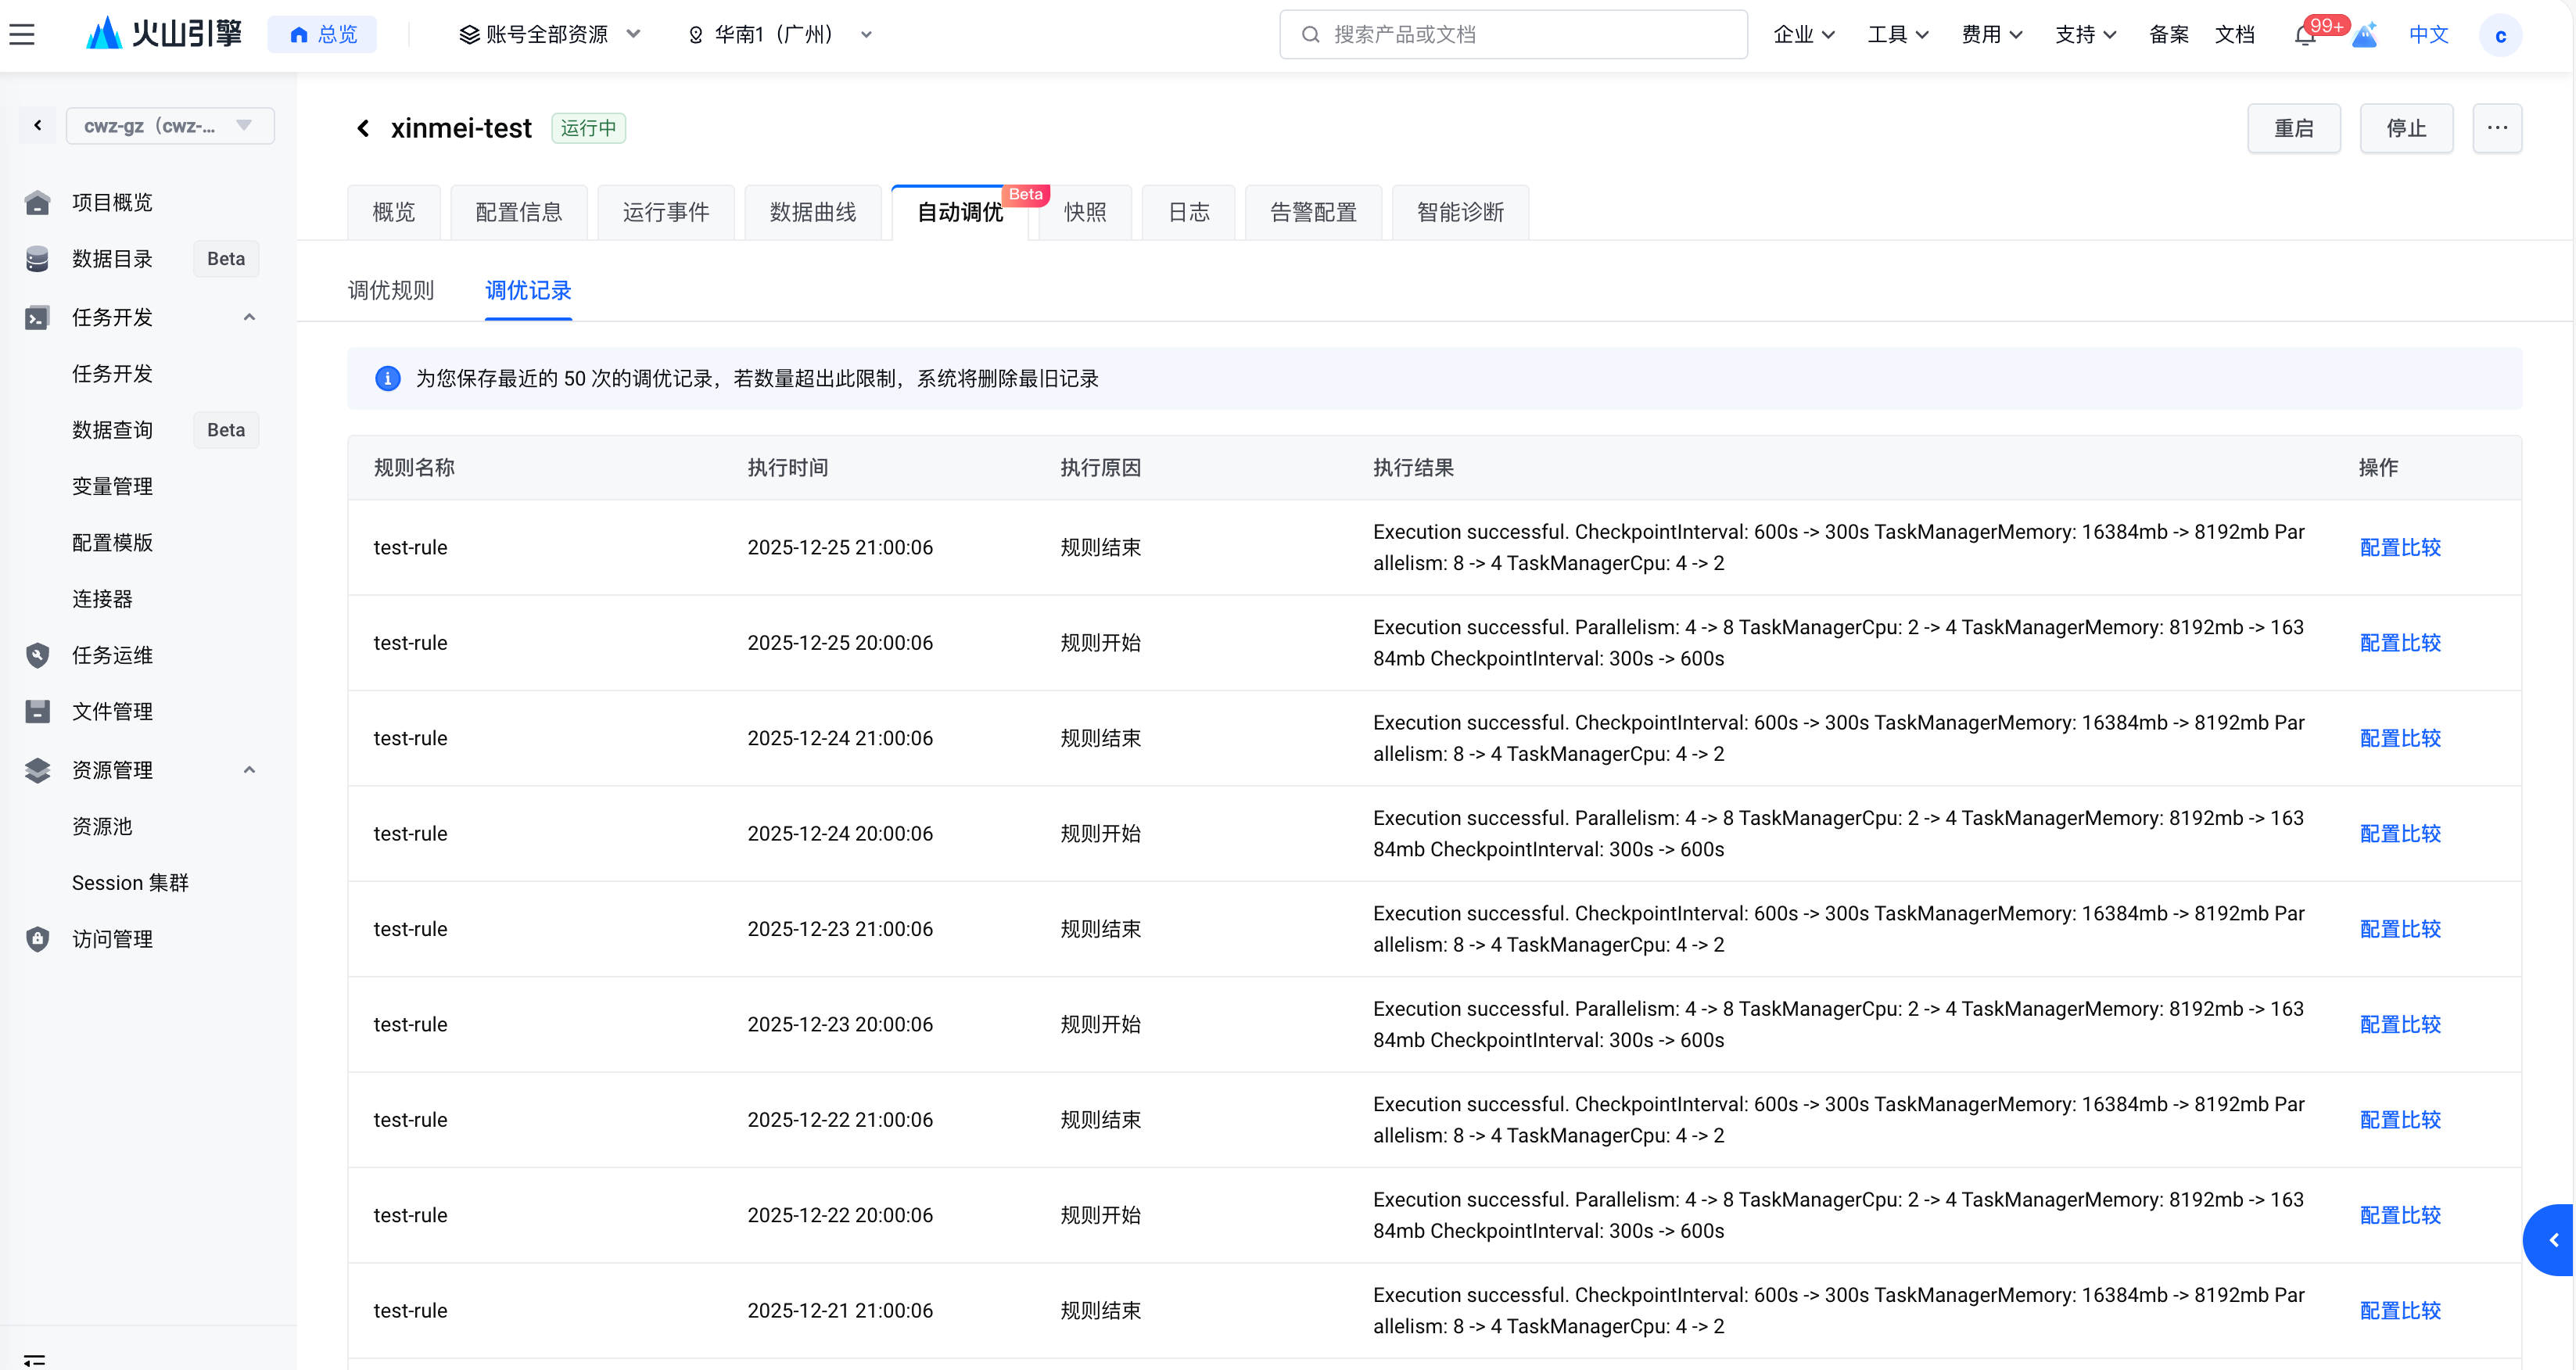Click the blue floating panel arrow at right edge
2576x1370 pixels.
click(x=2552, y=1240)
